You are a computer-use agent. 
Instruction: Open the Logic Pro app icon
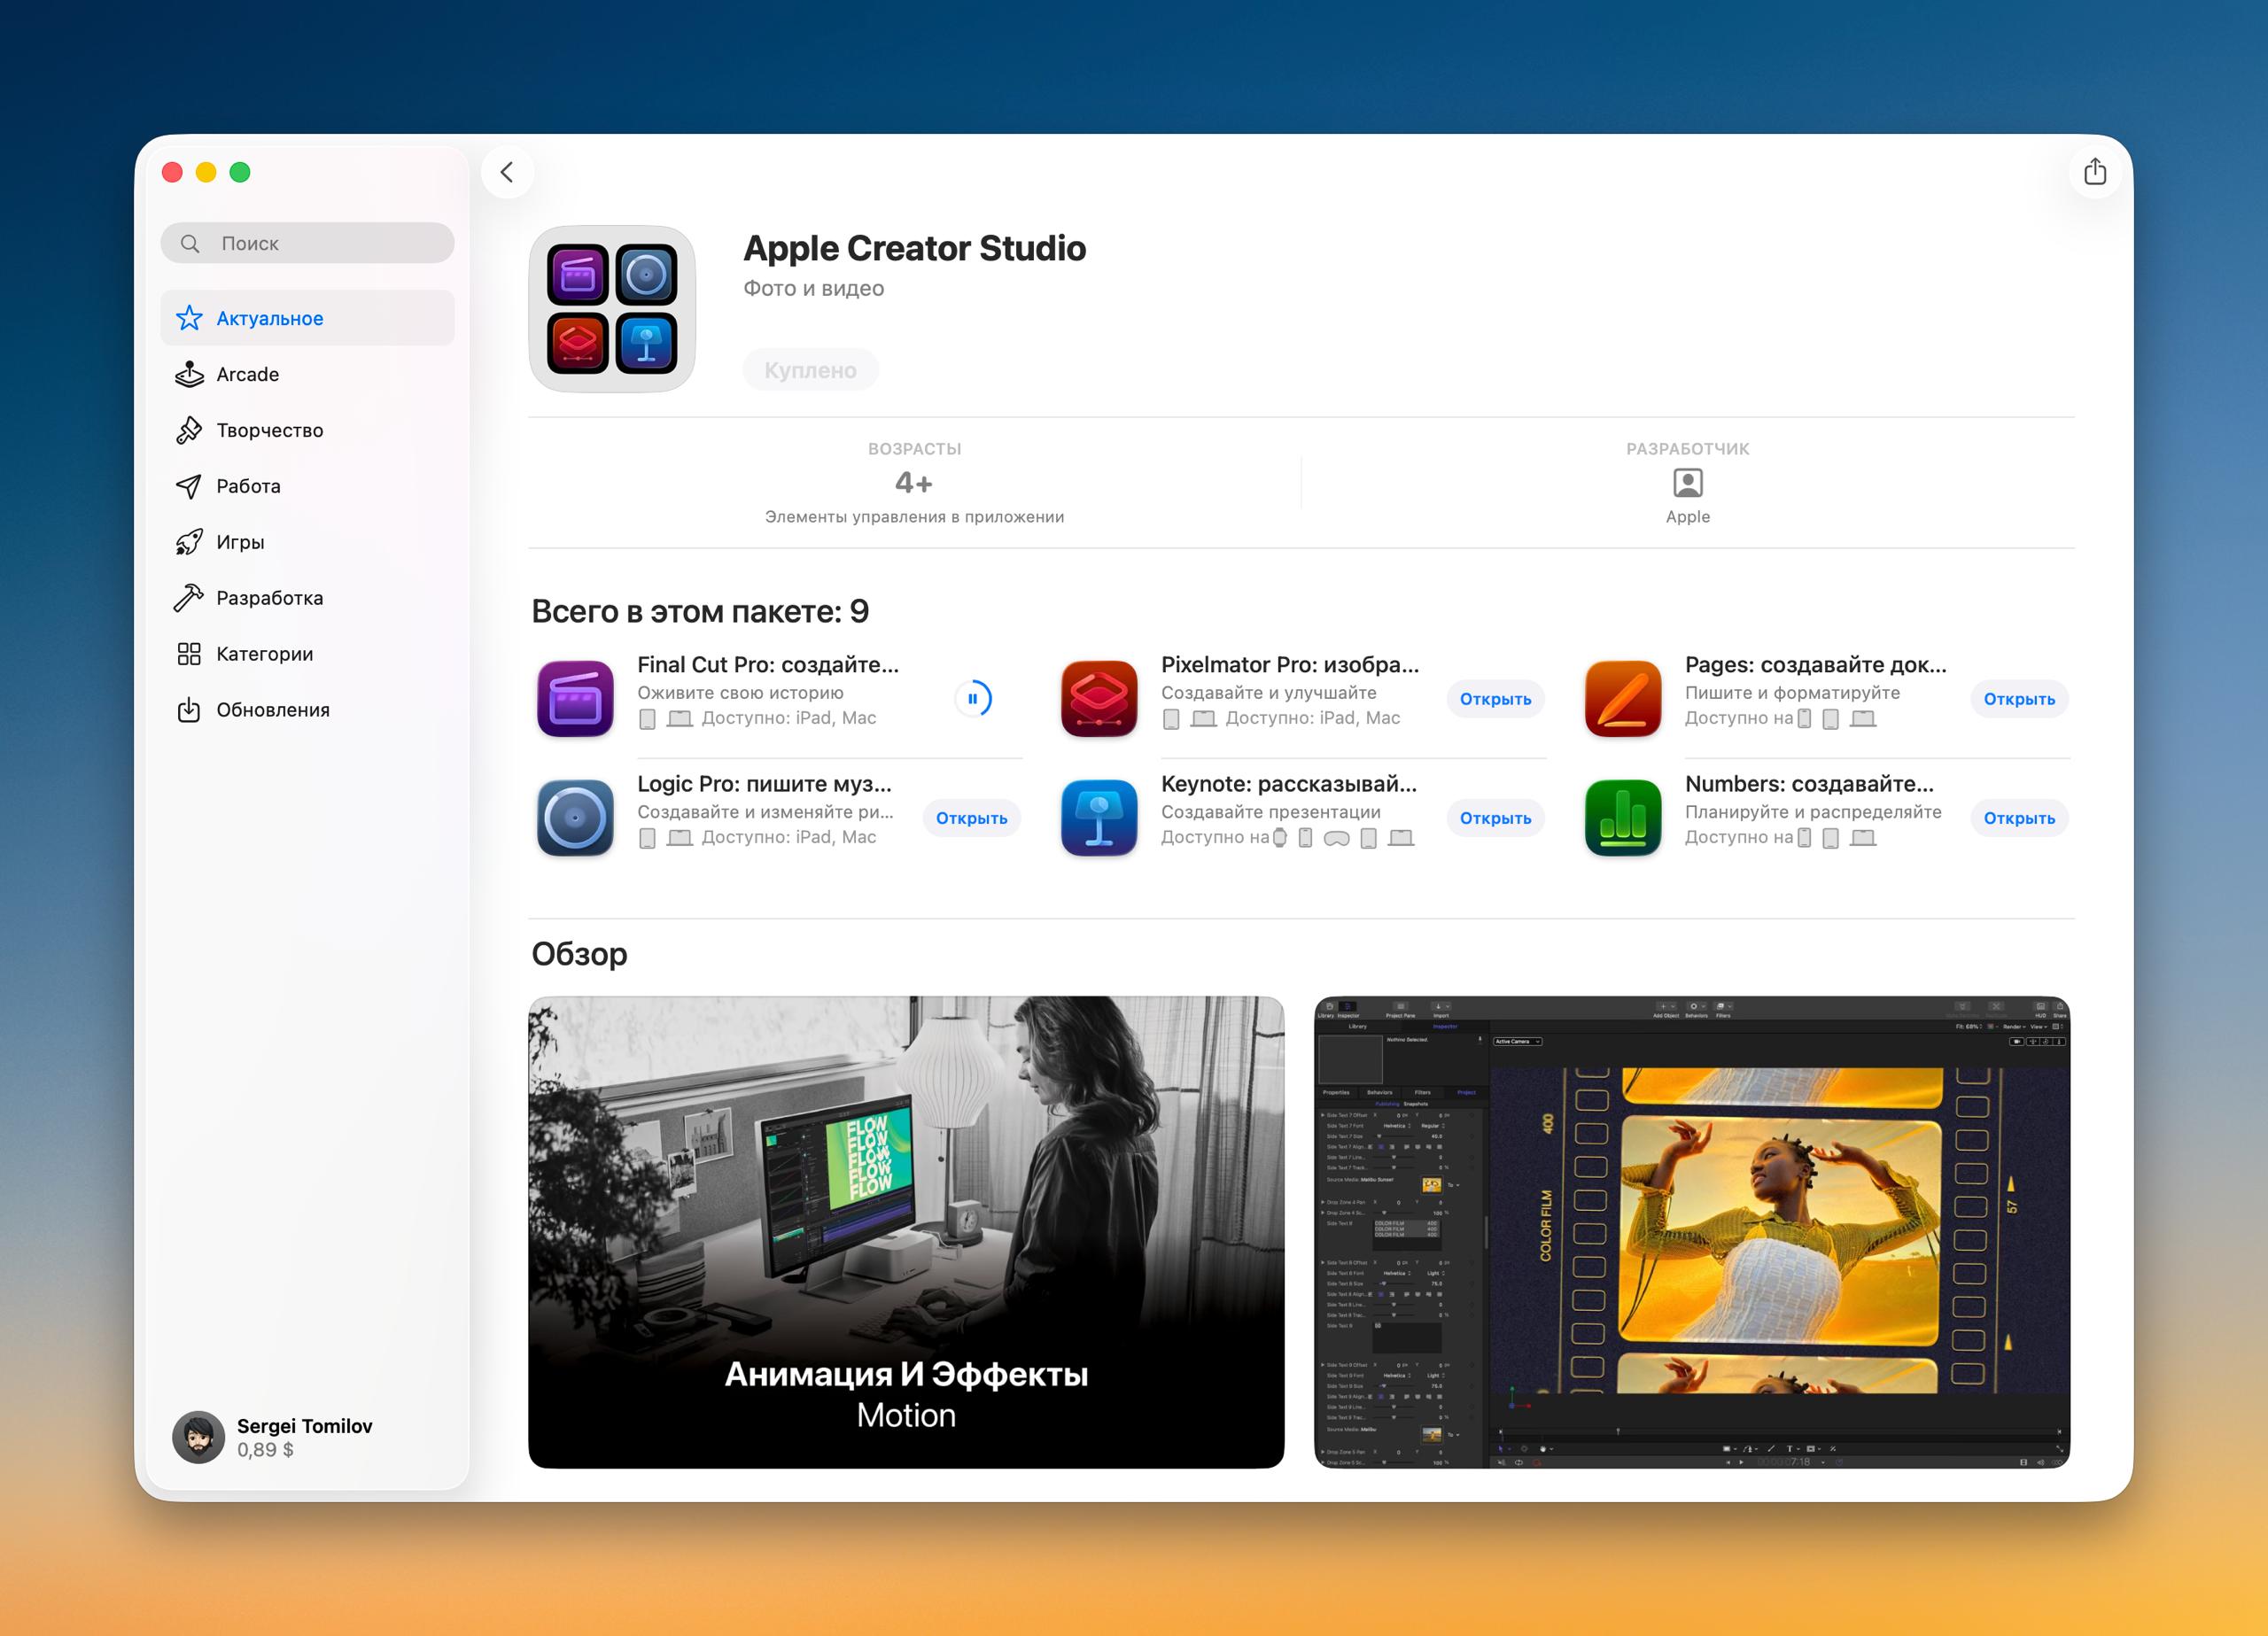coord(575,818)
